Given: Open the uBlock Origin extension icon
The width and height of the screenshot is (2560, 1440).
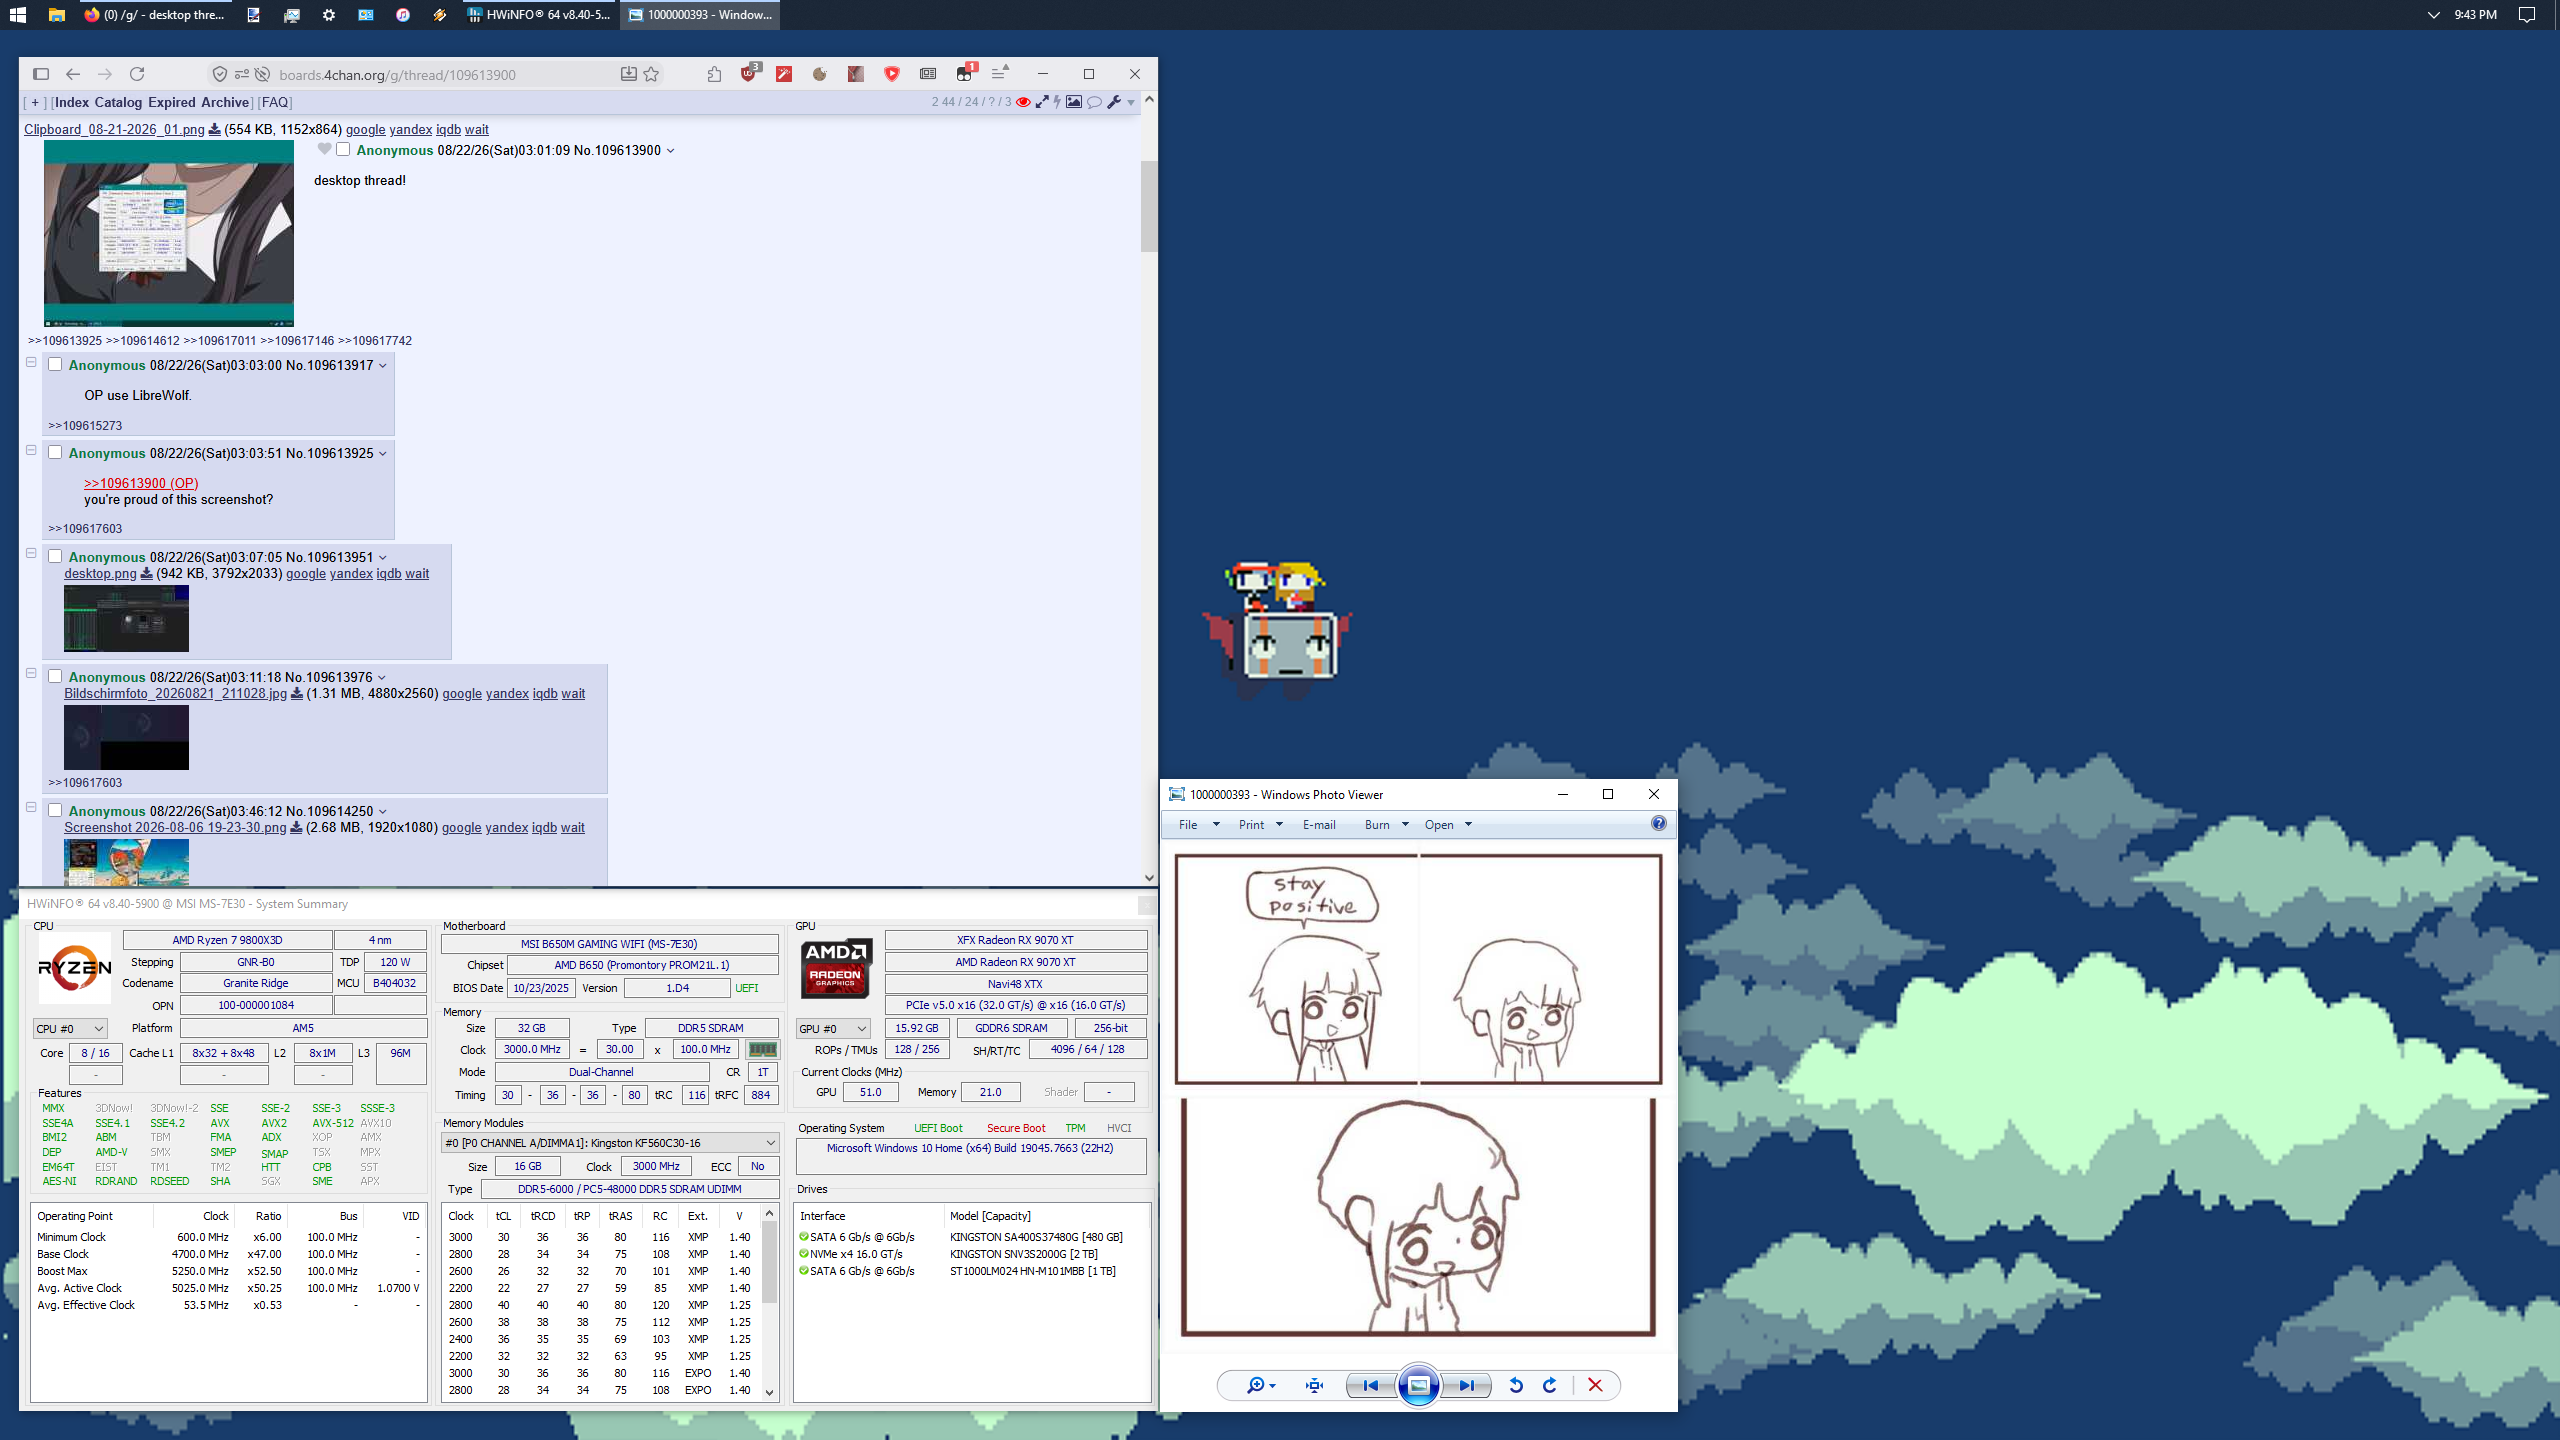Looking at the screenshot, I should click(x=749, y=74).
